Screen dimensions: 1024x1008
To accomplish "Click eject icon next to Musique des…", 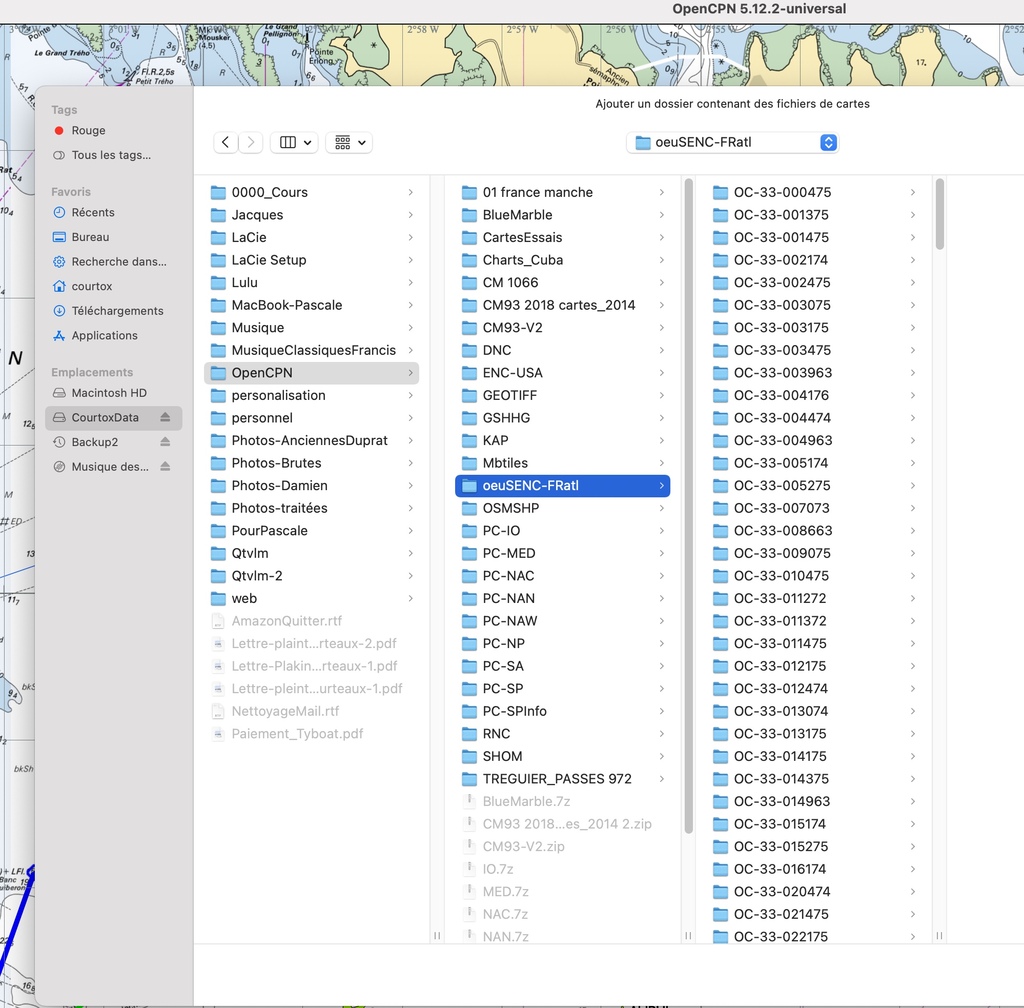I will pyautogui.click(x=165, y=467).
